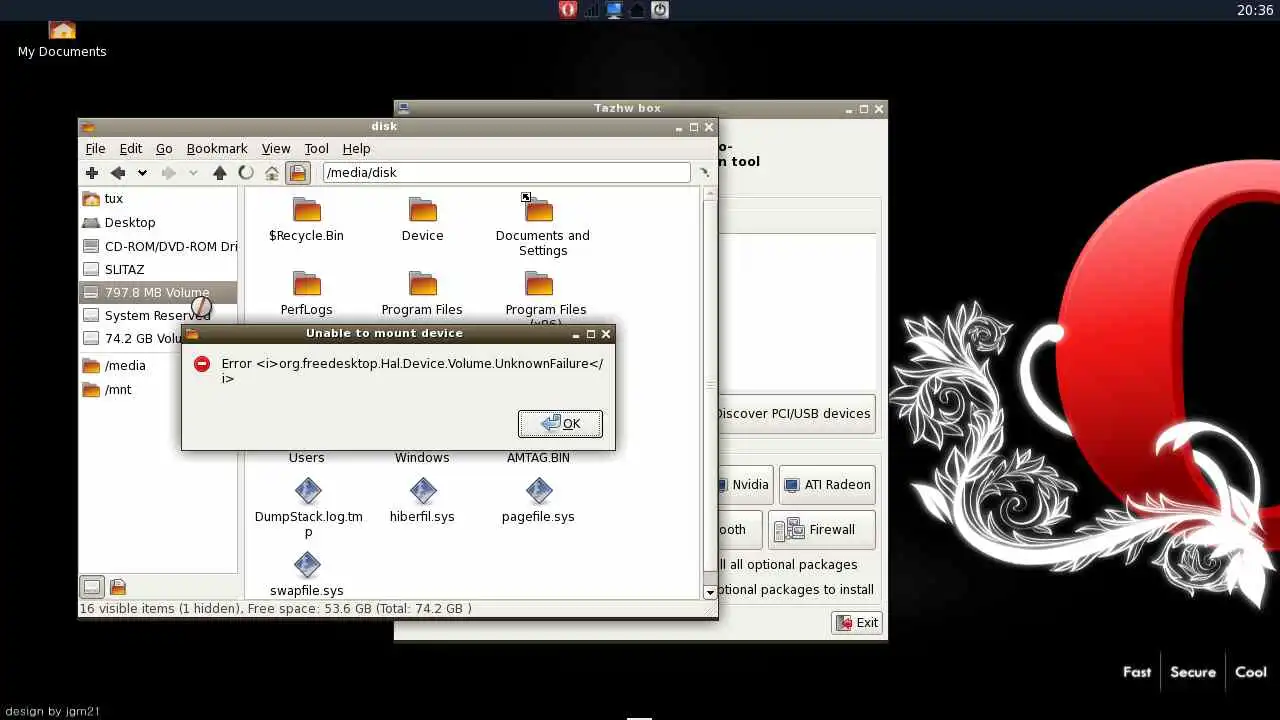Select Documents and Settings folder shortcut
The width and height of the screenshot is (1280, 720).
pos(538,208)
